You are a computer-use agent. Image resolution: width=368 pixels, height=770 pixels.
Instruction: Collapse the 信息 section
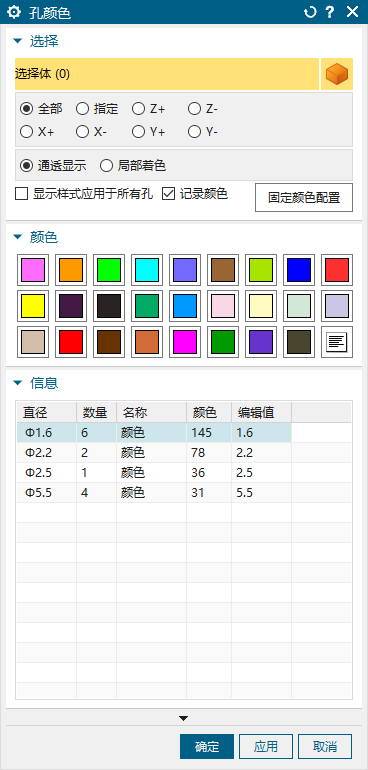coord(18,383)
